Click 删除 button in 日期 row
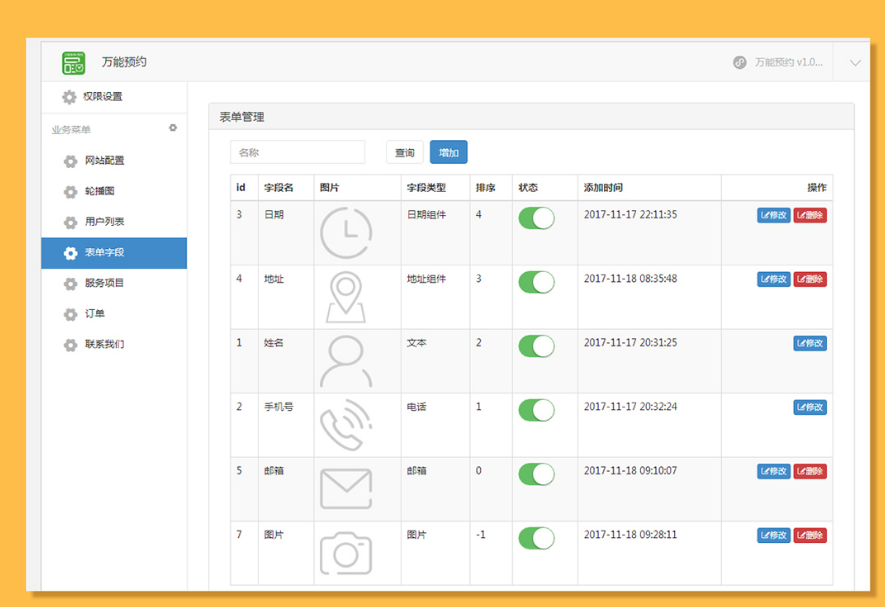 pos(810,215)
